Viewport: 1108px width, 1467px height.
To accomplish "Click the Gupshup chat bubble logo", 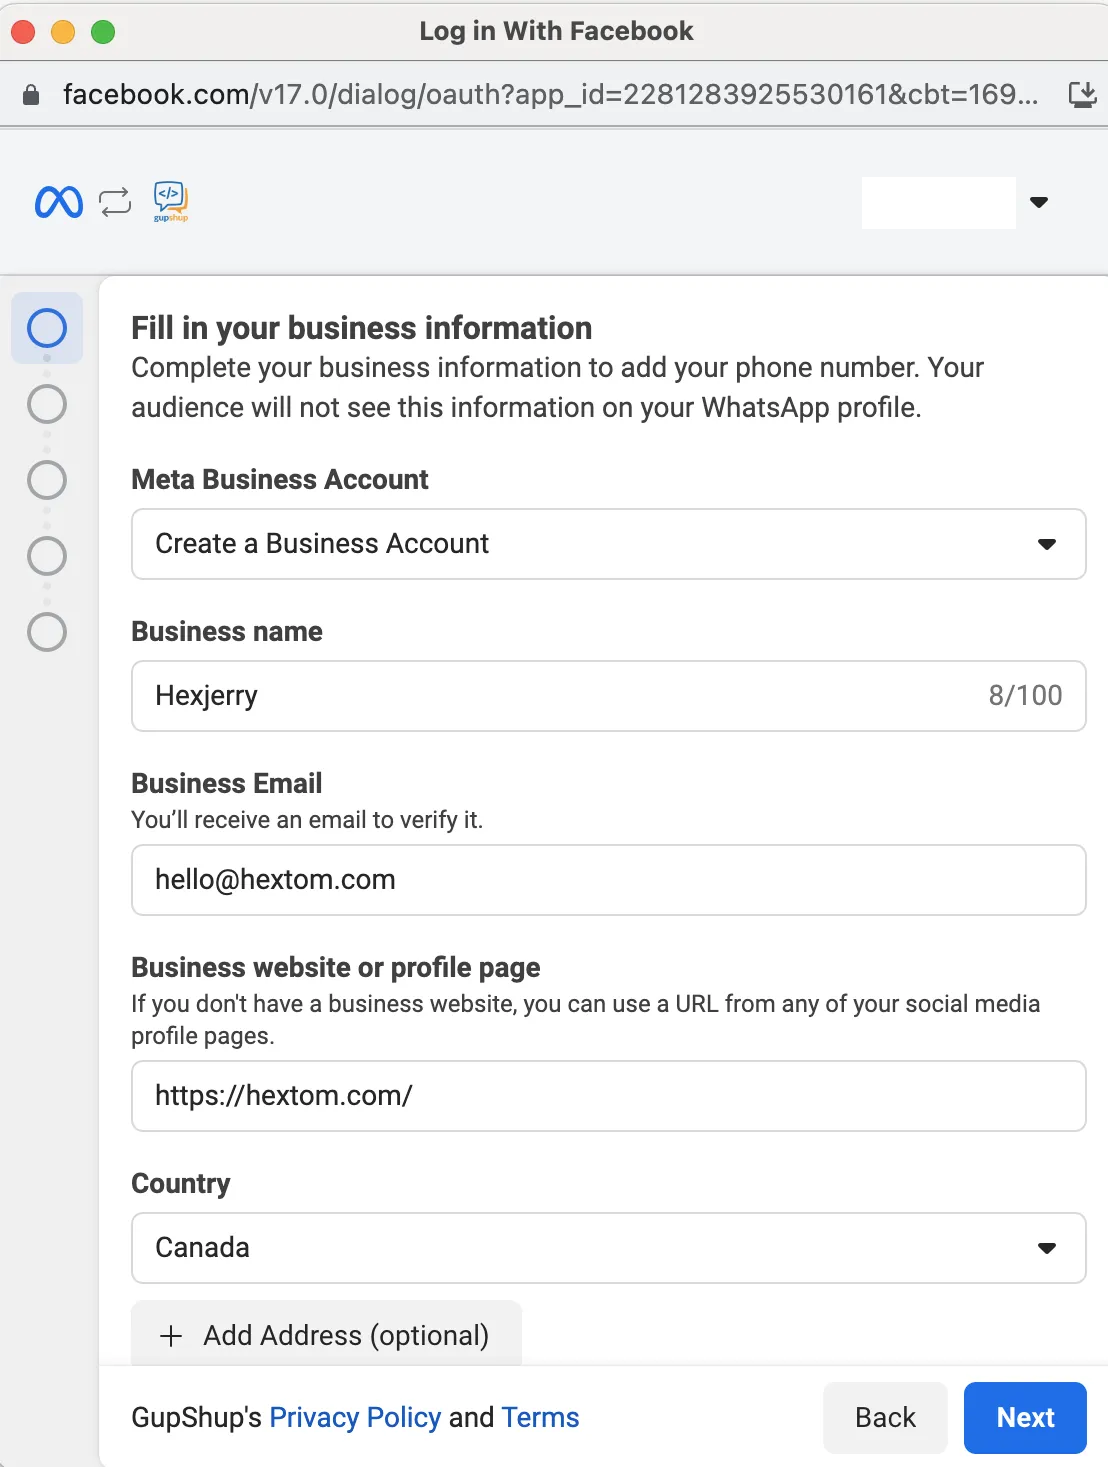I will pos(171,201).
